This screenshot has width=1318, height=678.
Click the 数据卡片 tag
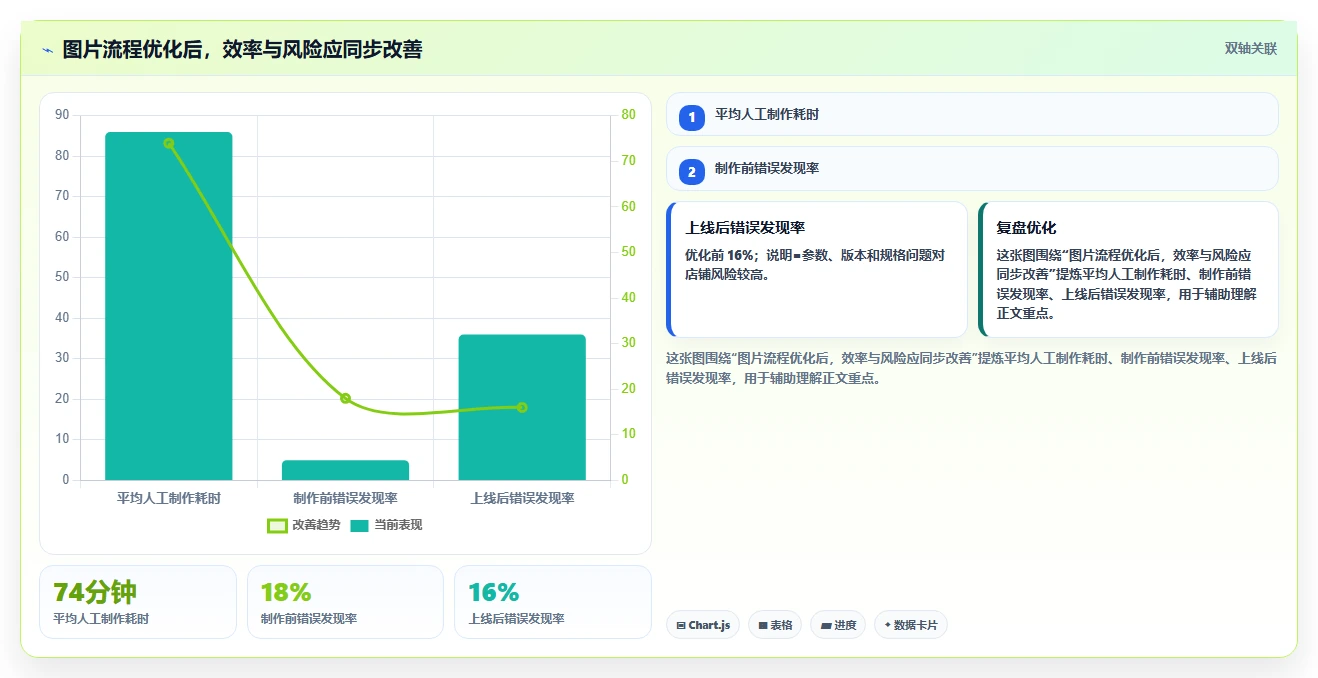click(x=910, y=625)
